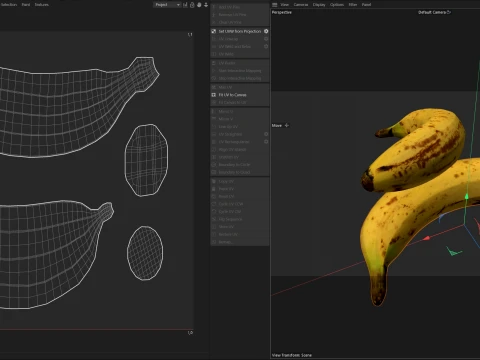Select Set UVW from Projection
480x360 pixels.
click(240, 31)
